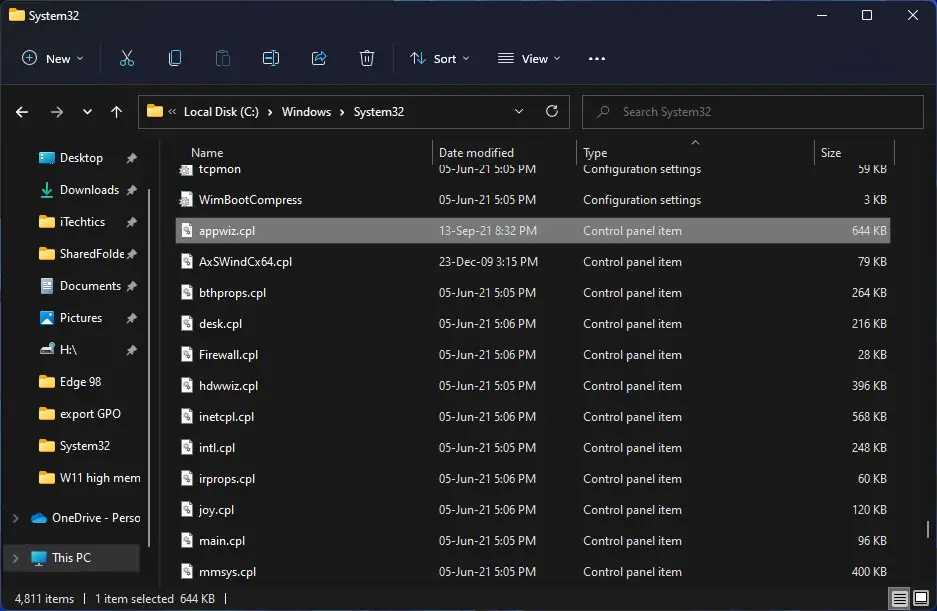Open the Sort dropdown menu
This screenshot has height=611, width=937.
point(440,59)
